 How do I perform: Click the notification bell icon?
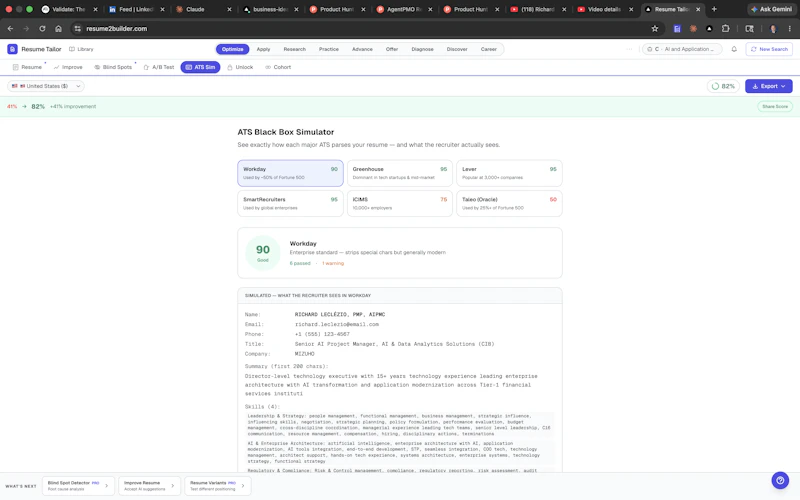734,49
